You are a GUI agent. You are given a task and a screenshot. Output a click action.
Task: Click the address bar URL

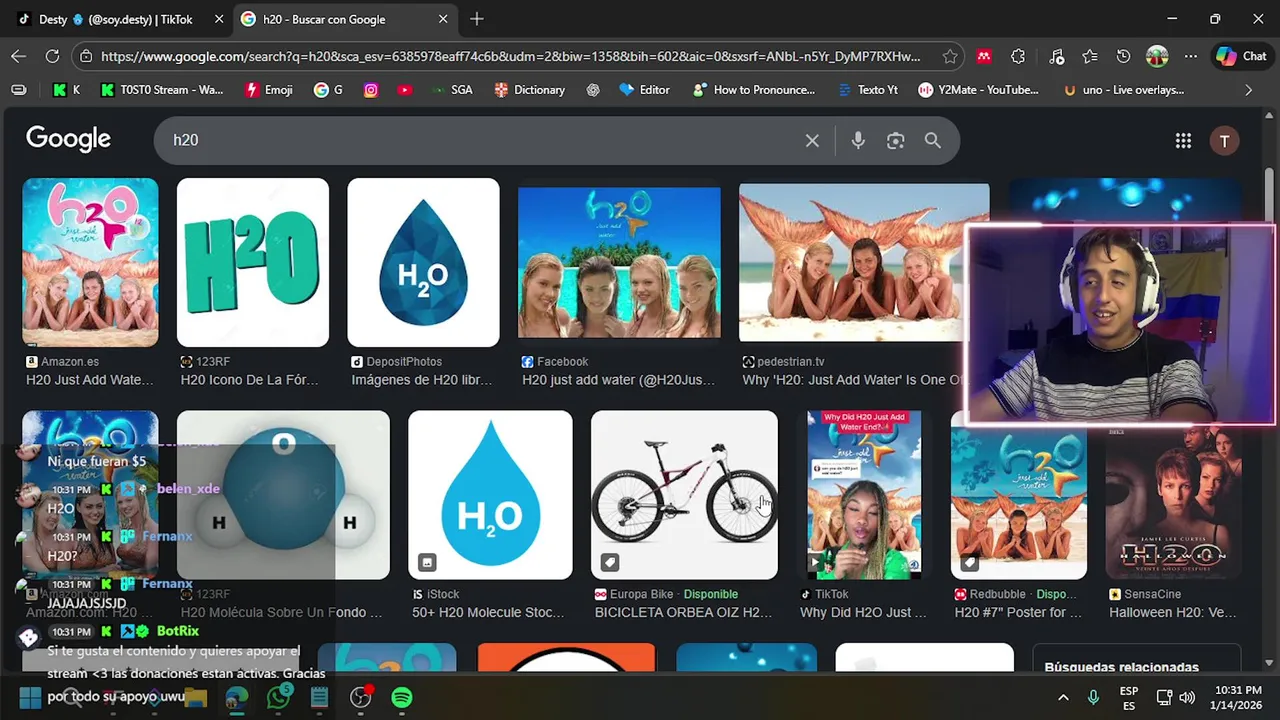point(510,57)
